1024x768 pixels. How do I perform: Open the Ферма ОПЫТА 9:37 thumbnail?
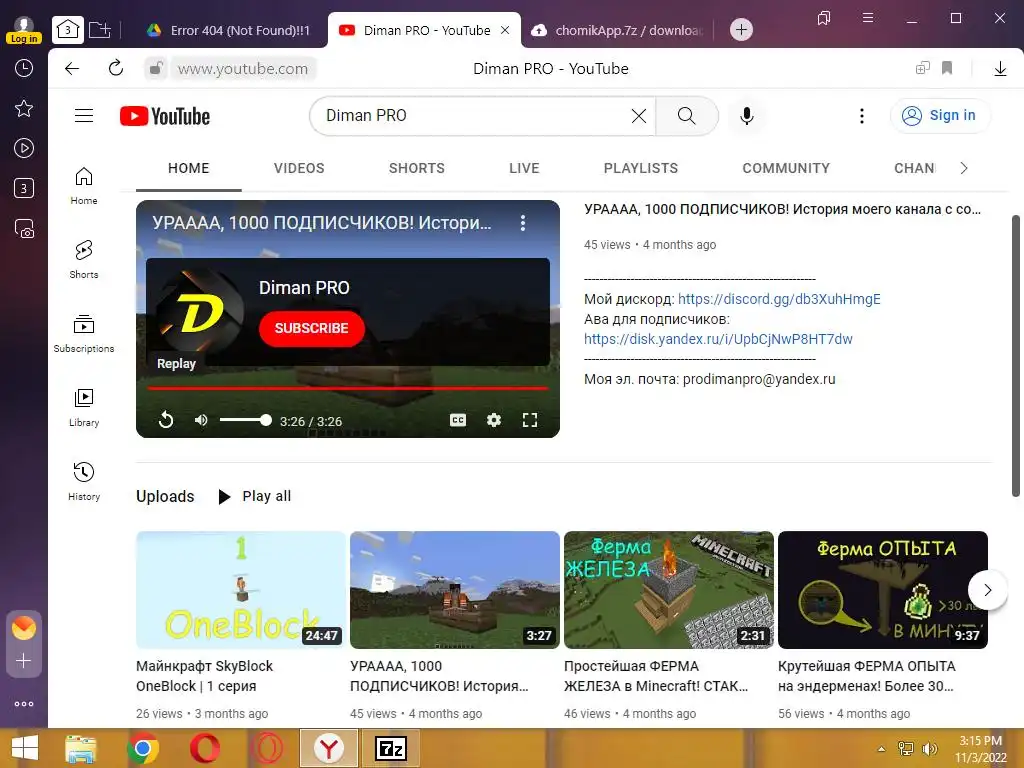point(882,590)
